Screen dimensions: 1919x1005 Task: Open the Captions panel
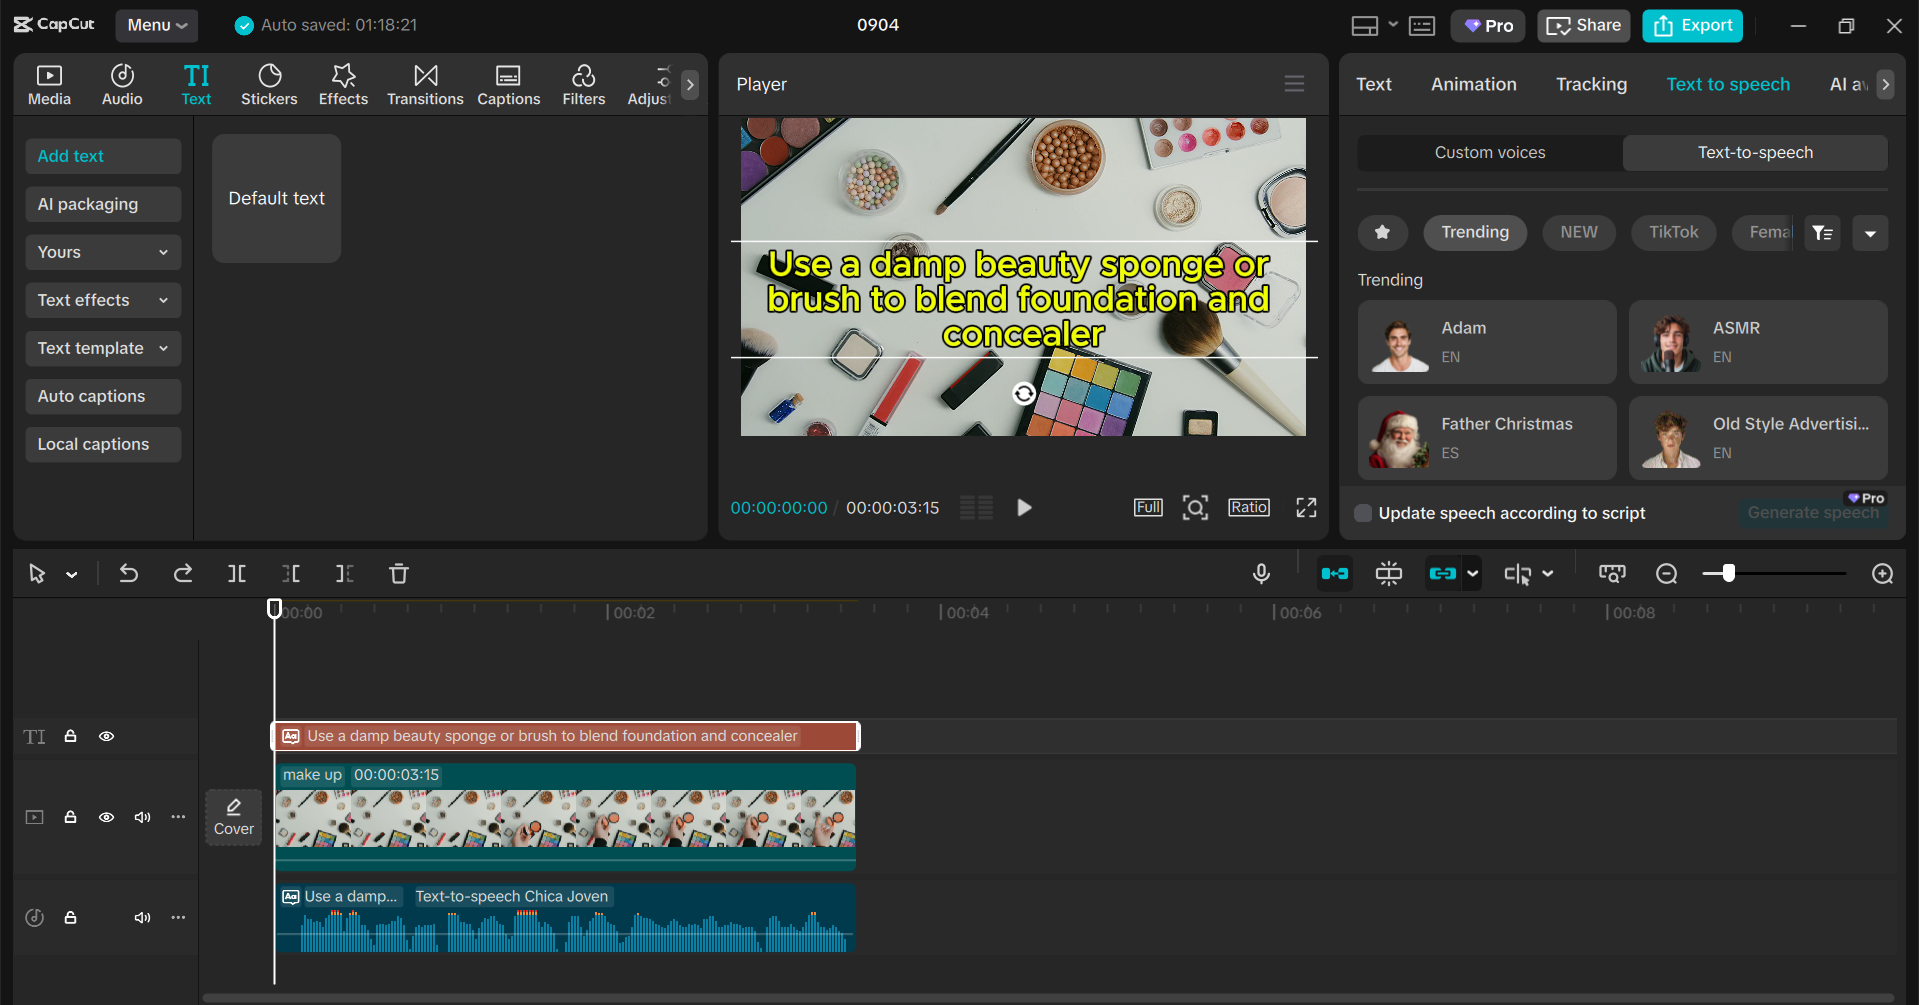(x=508, y=84)
